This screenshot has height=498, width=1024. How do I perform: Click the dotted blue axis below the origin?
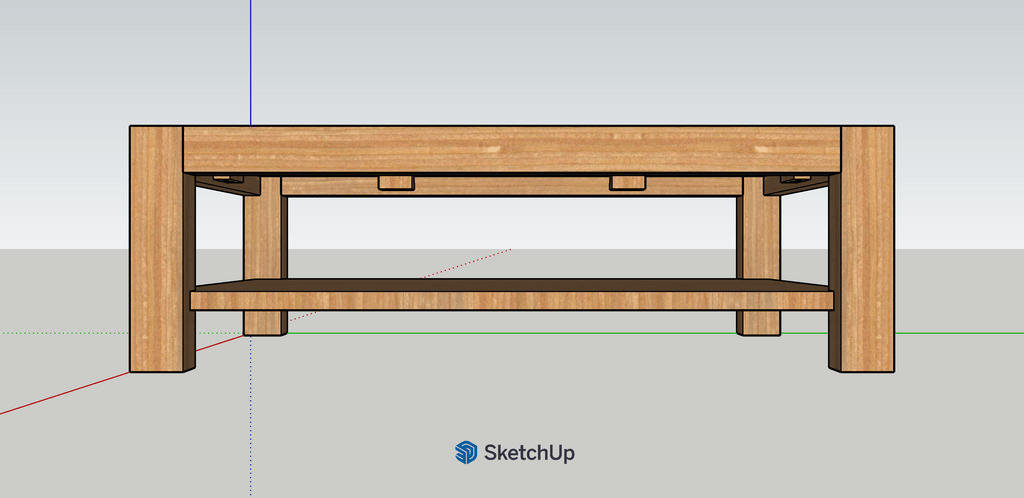click(250, 420)
